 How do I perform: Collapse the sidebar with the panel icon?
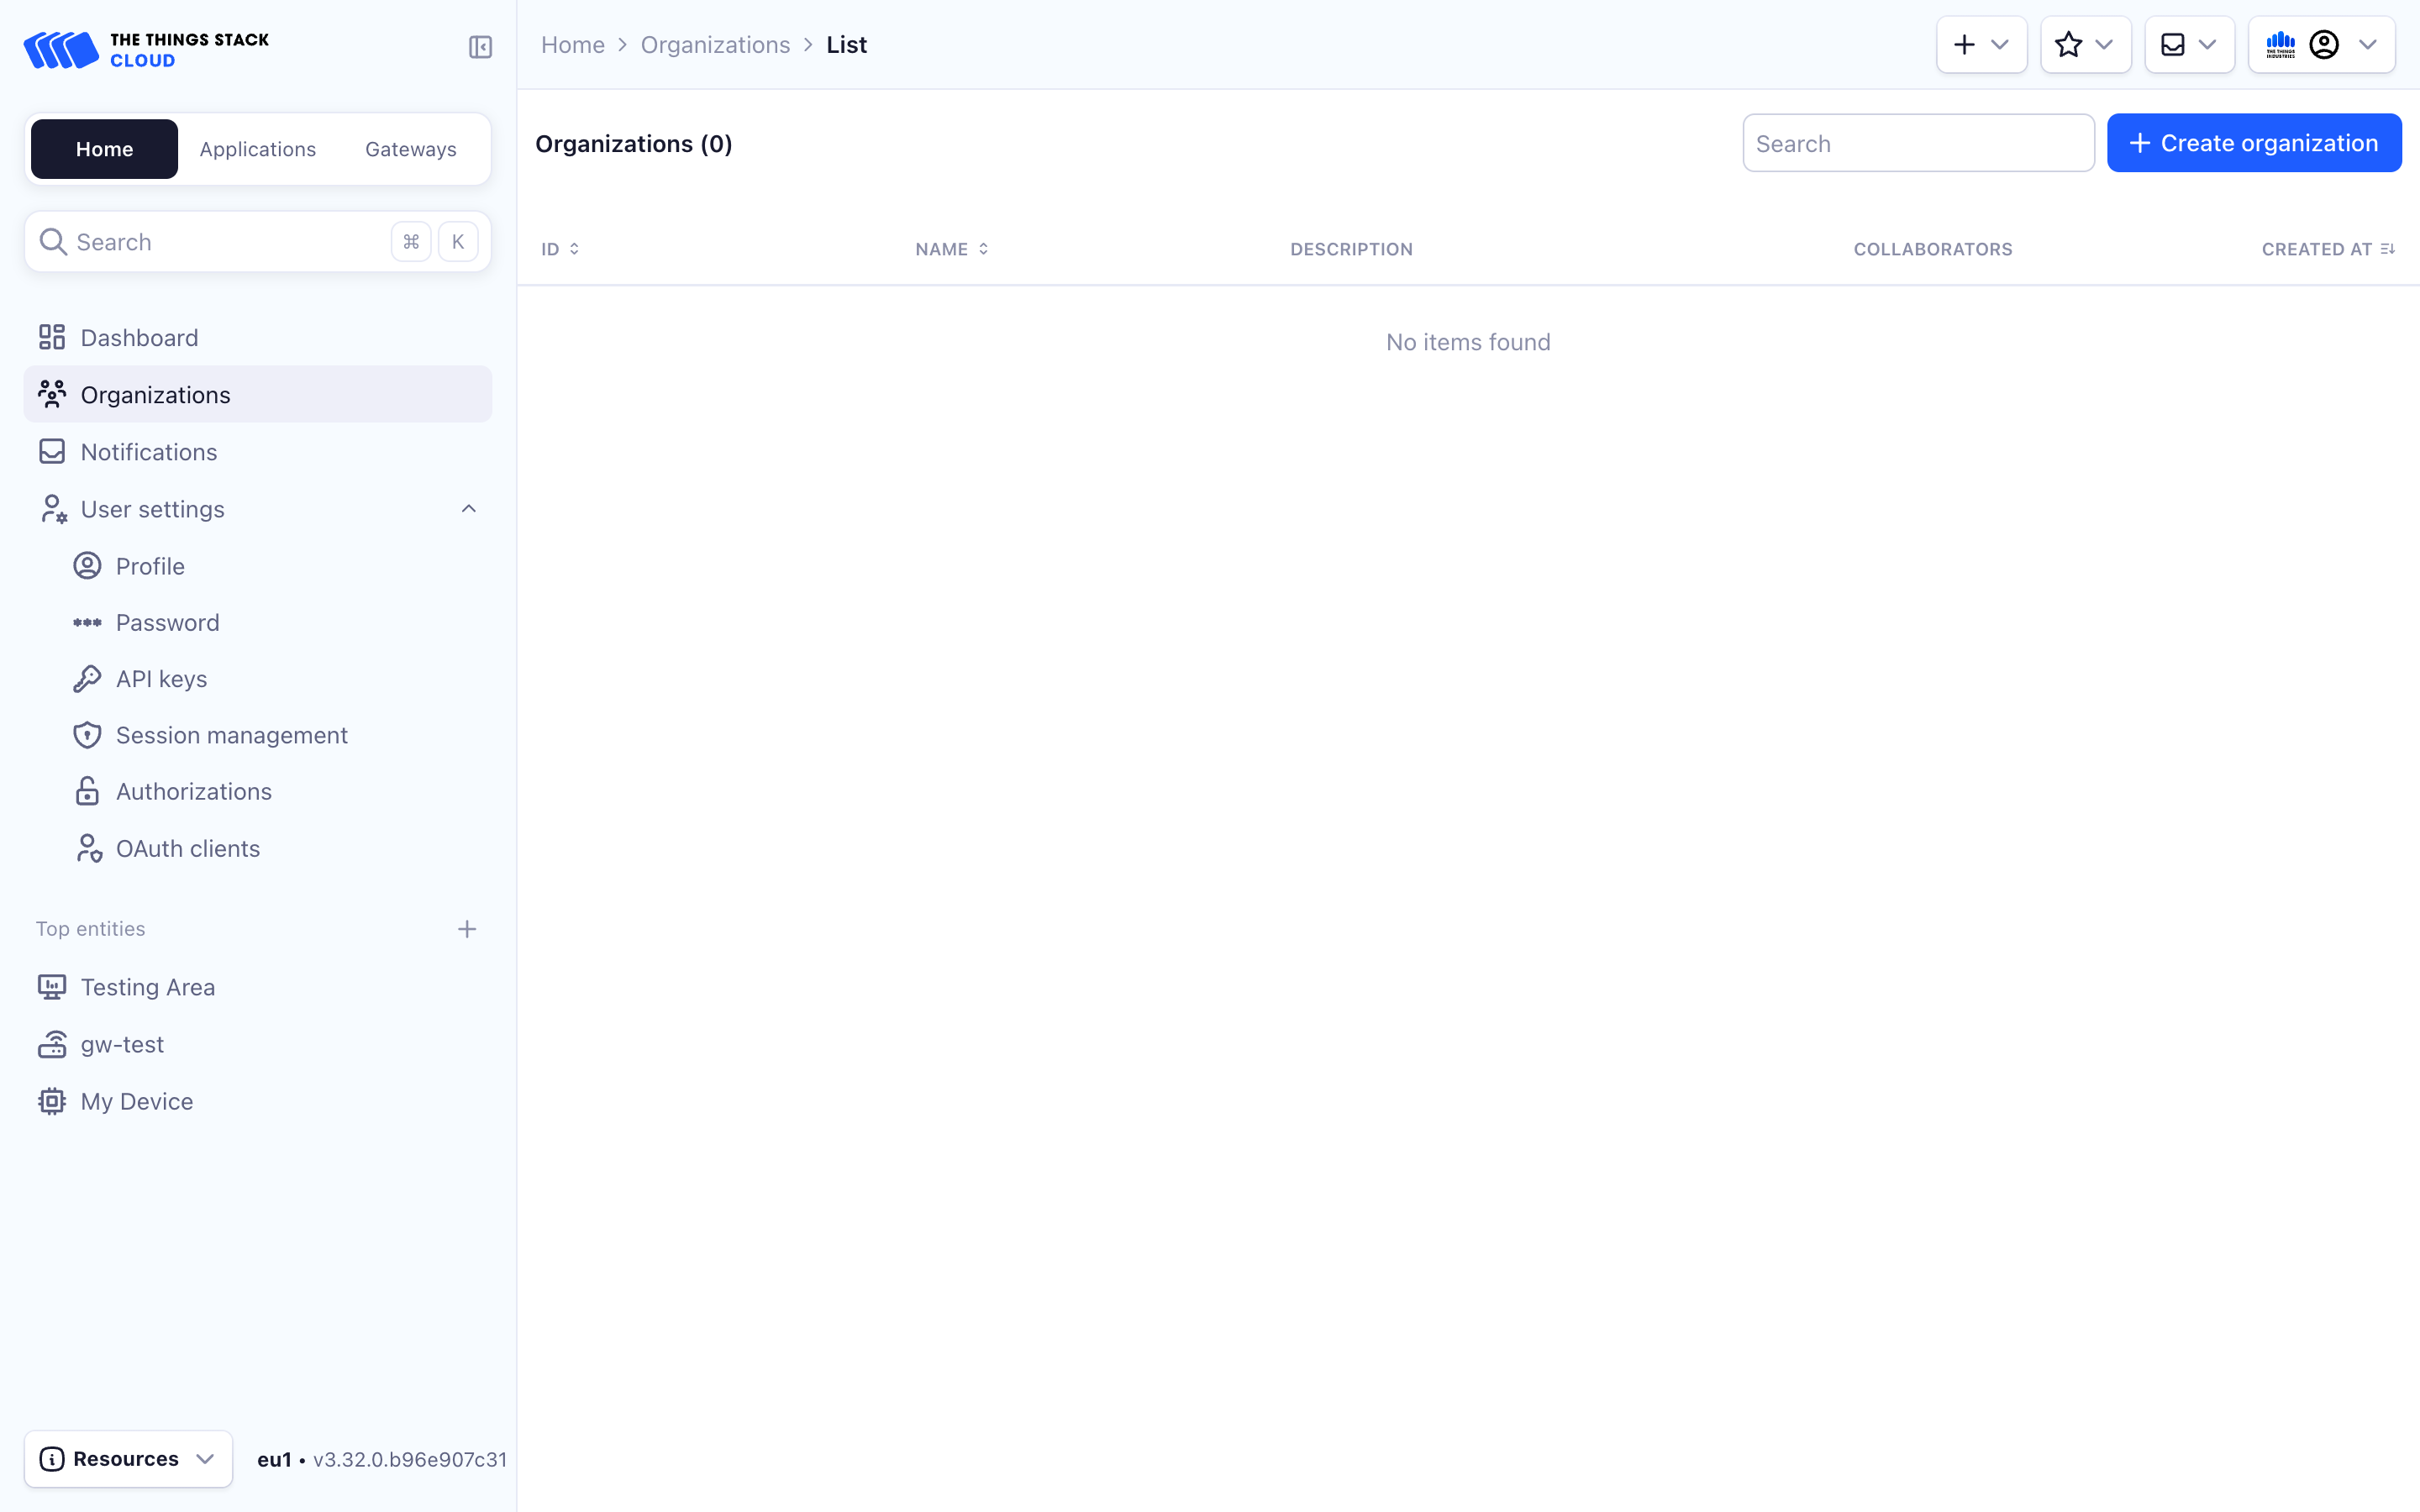[480, 47]
